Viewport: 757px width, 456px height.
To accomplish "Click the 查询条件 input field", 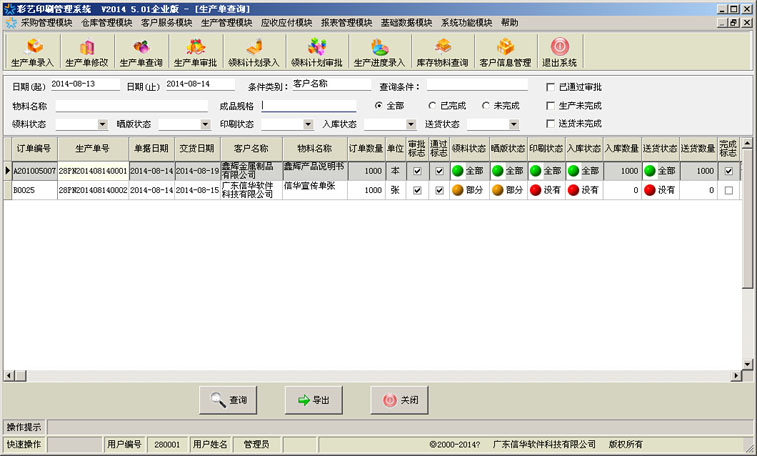I will point(477,84).
